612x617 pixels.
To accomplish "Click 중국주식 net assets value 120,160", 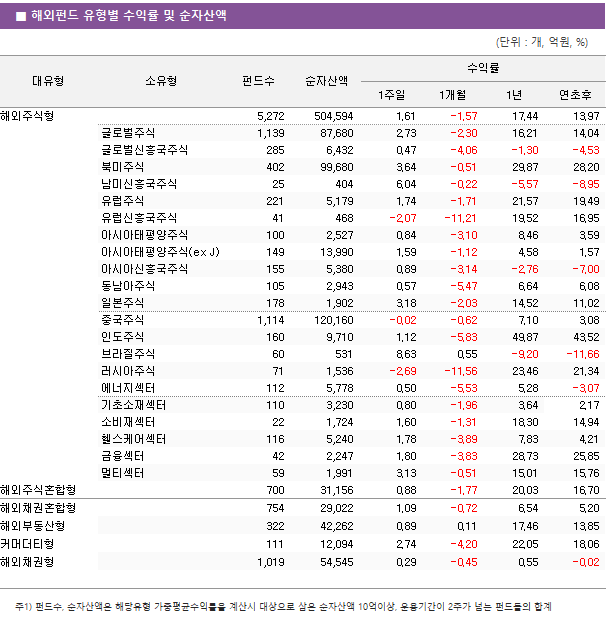I will tap(334, 320).
